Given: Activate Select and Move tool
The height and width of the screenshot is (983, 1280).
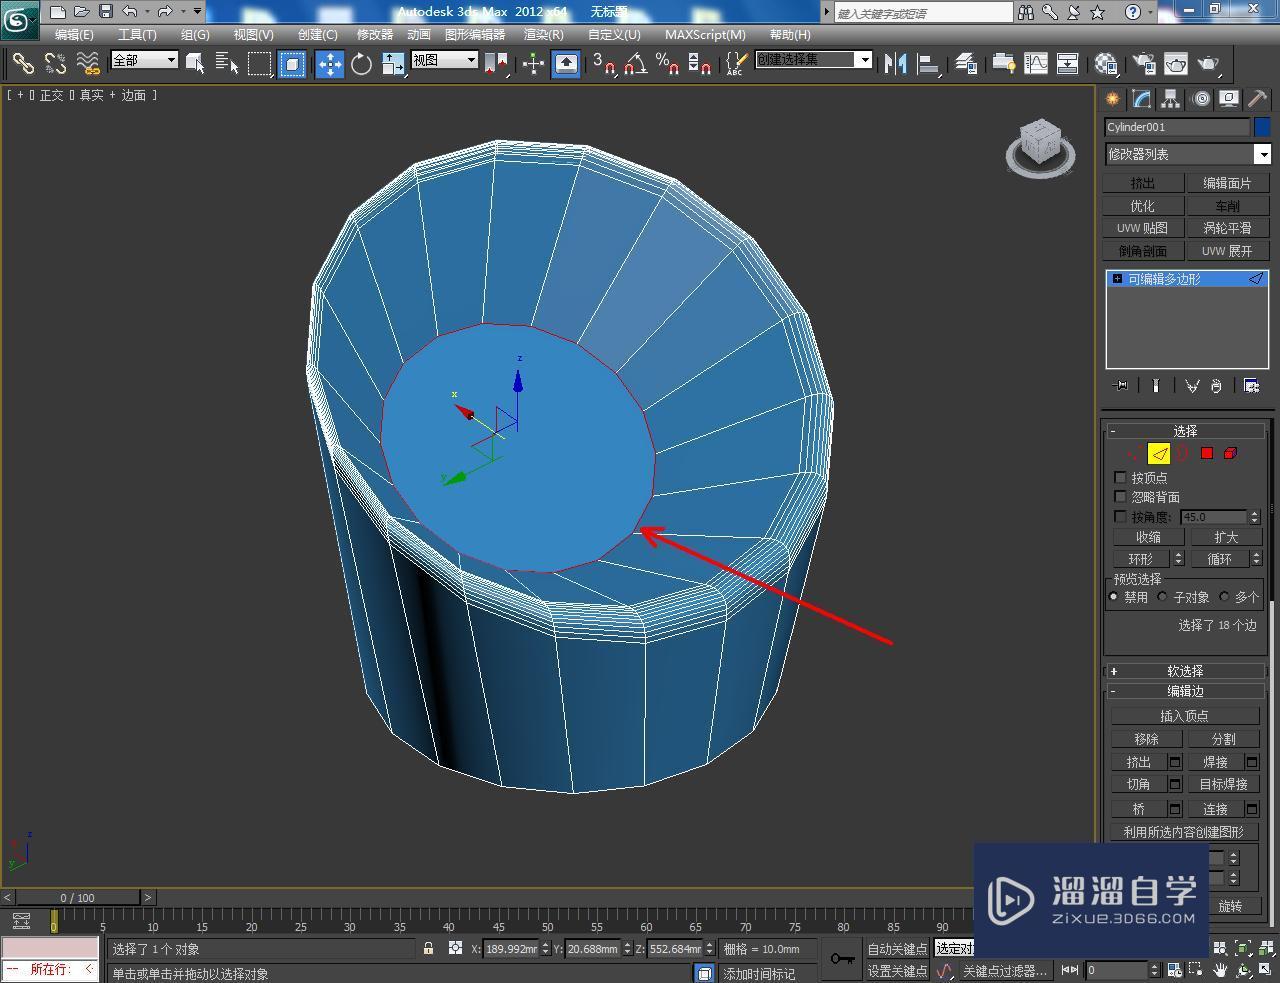Looking at the screenshot, I should coord(330,64).
